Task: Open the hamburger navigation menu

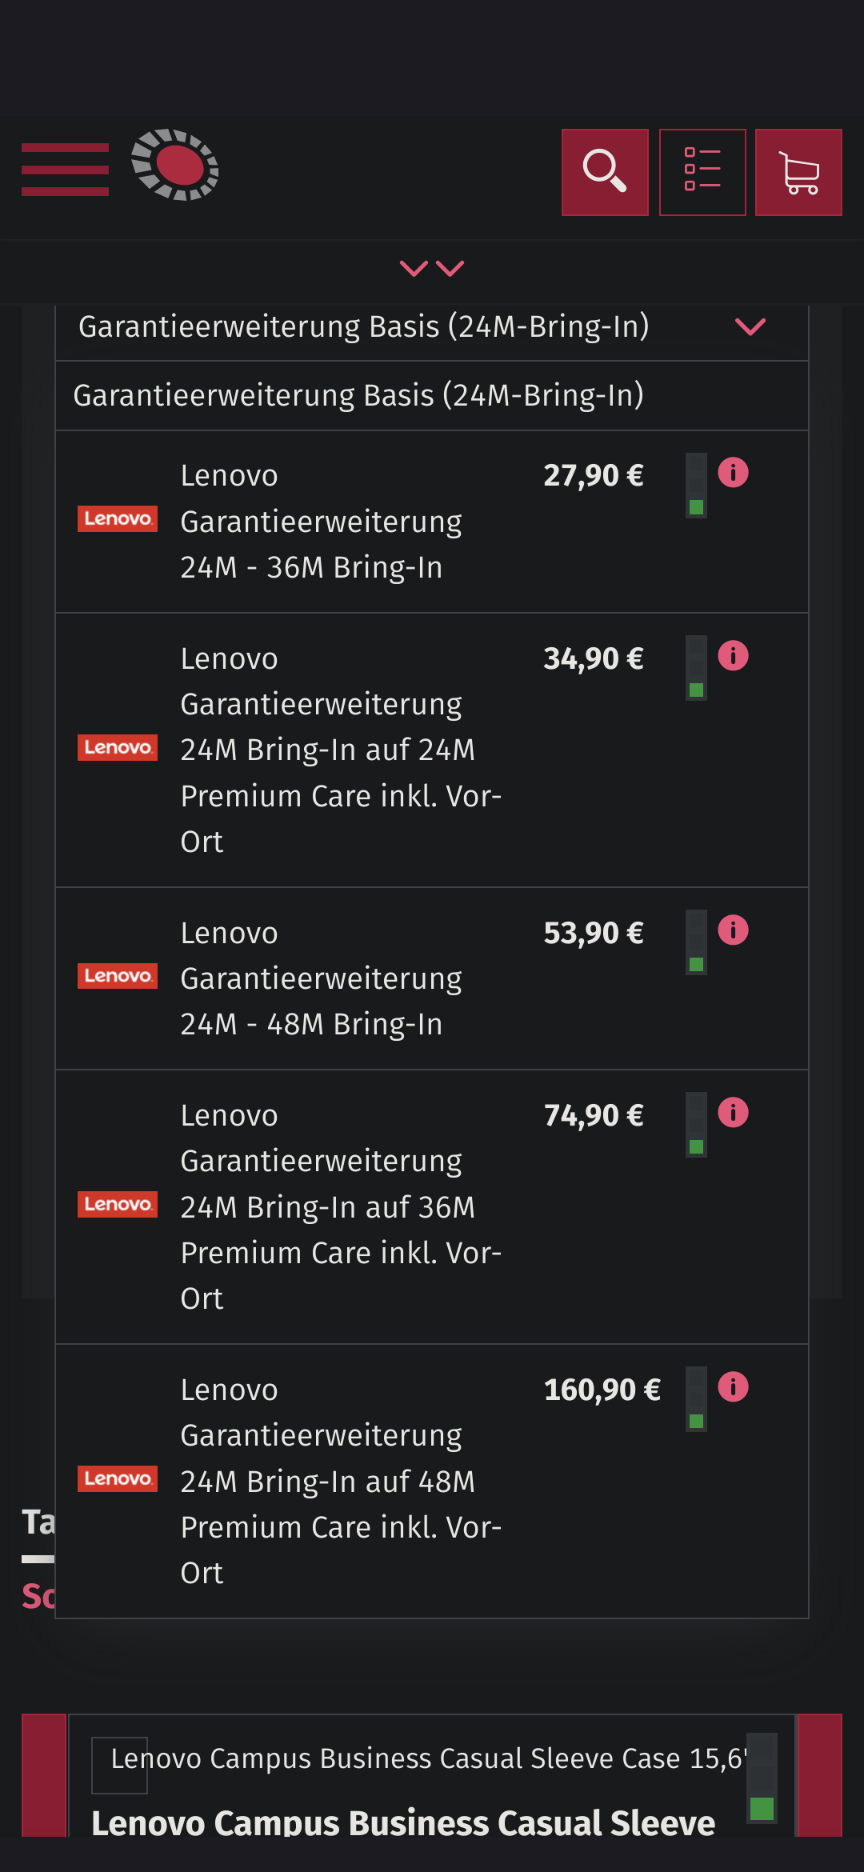Action: [65, 169]
